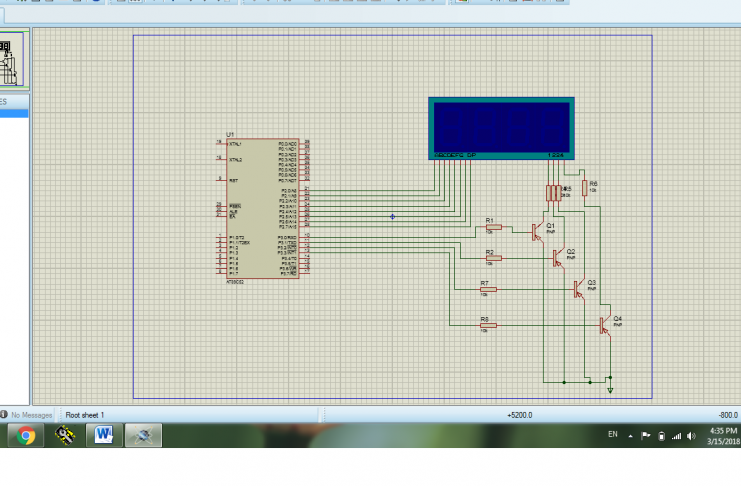Select resistor R8 on the schematic
Screen dimensions: 741x486
[489, 325]
